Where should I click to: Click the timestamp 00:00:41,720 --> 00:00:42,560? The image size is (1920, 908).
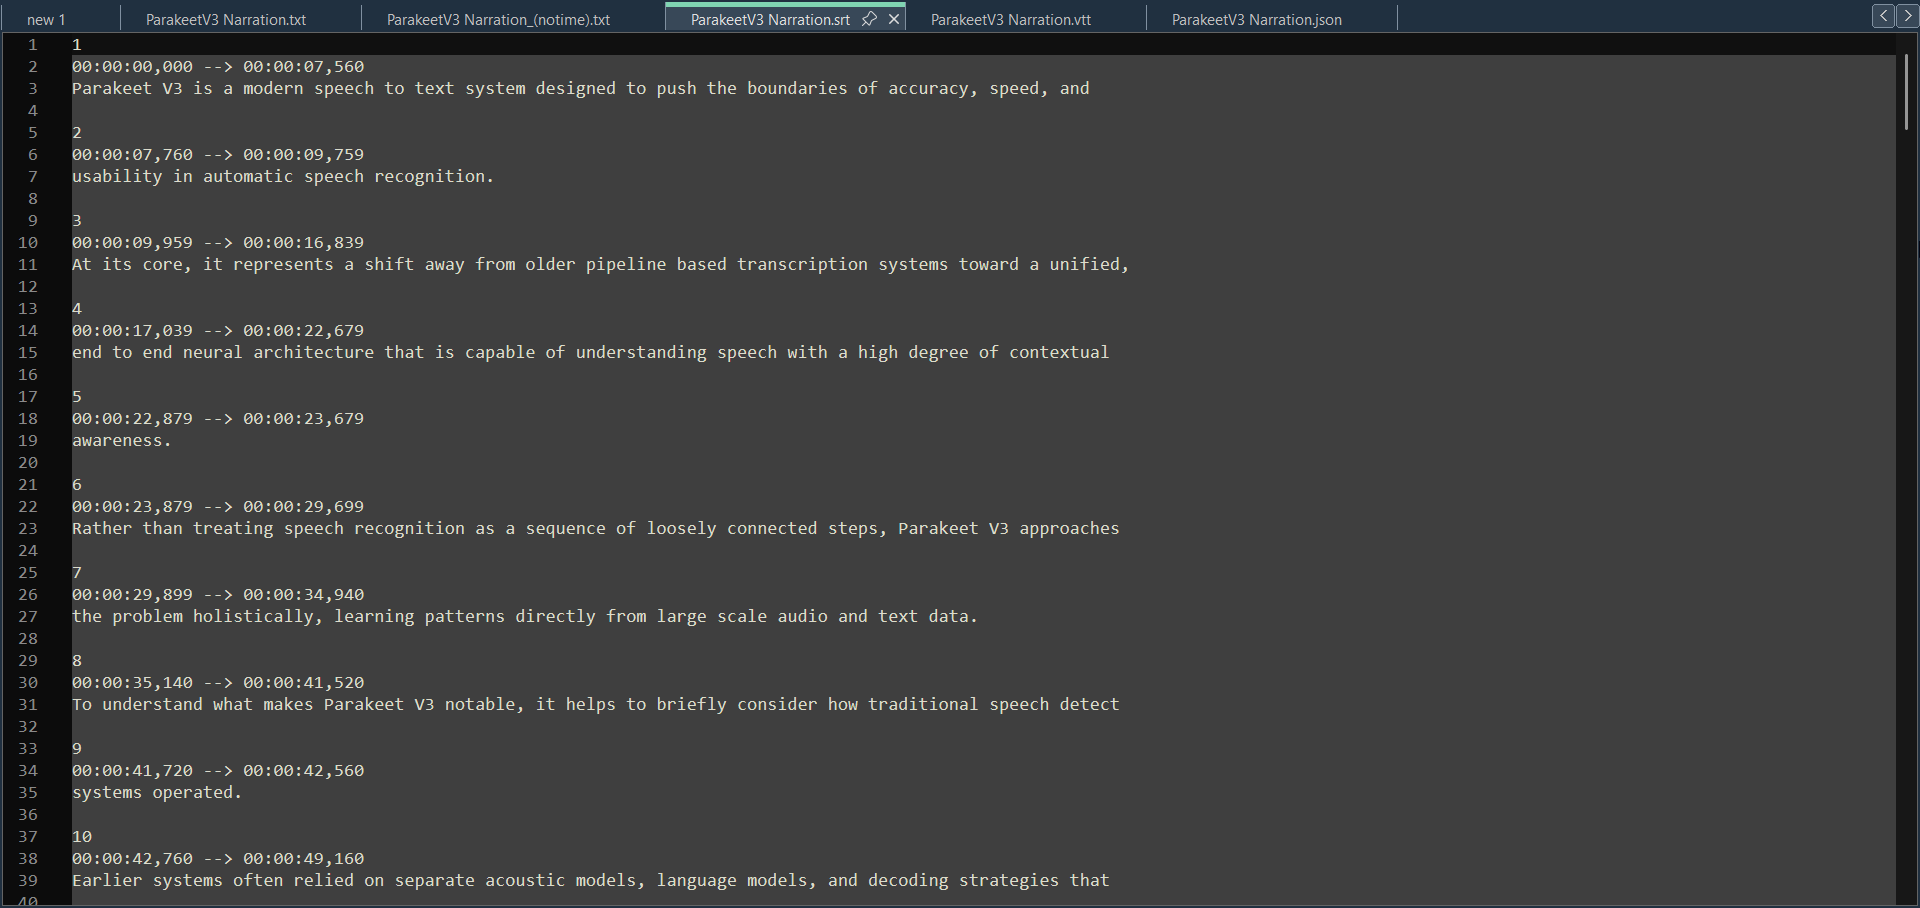tap(218, 771)
